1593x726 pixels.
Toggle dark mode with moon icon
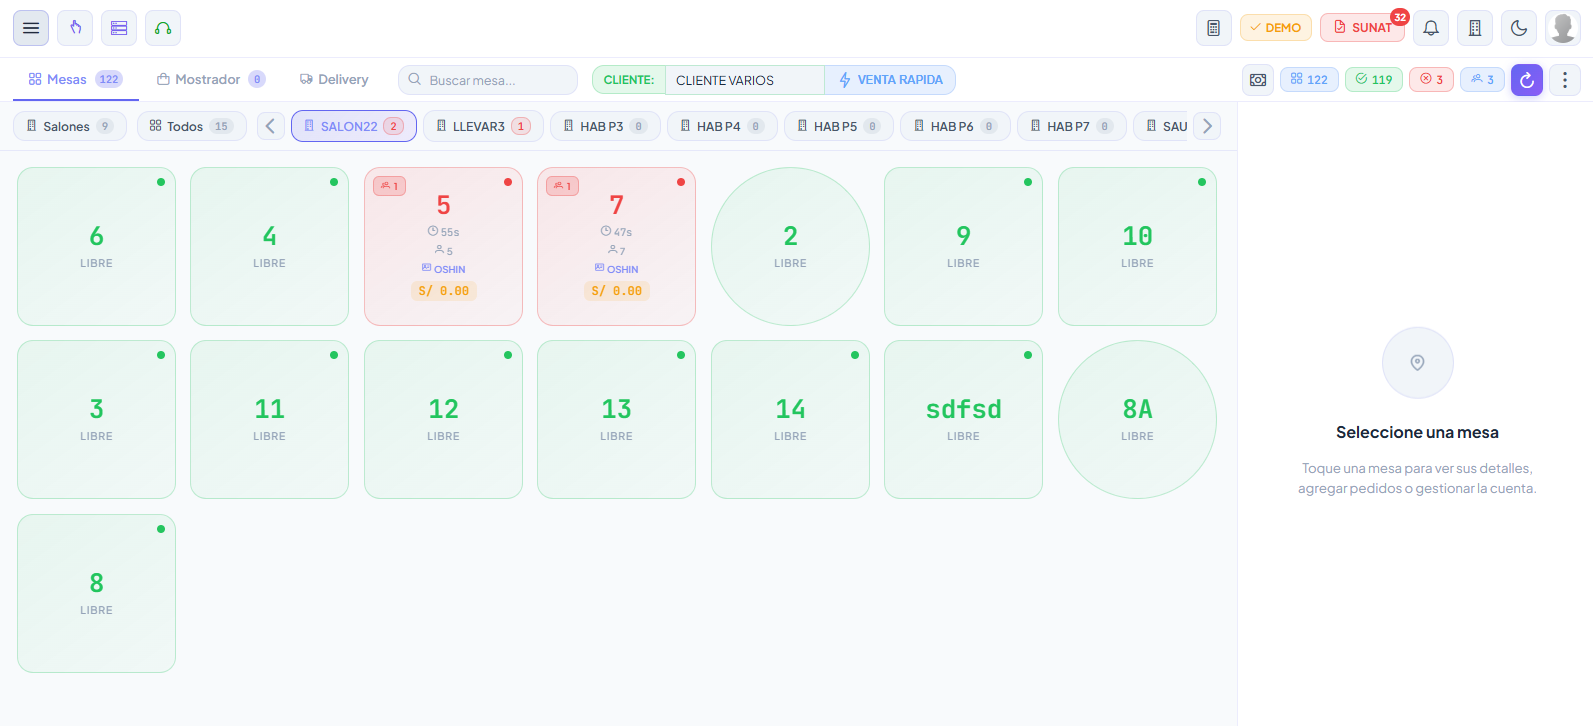tap(1519, 28)
